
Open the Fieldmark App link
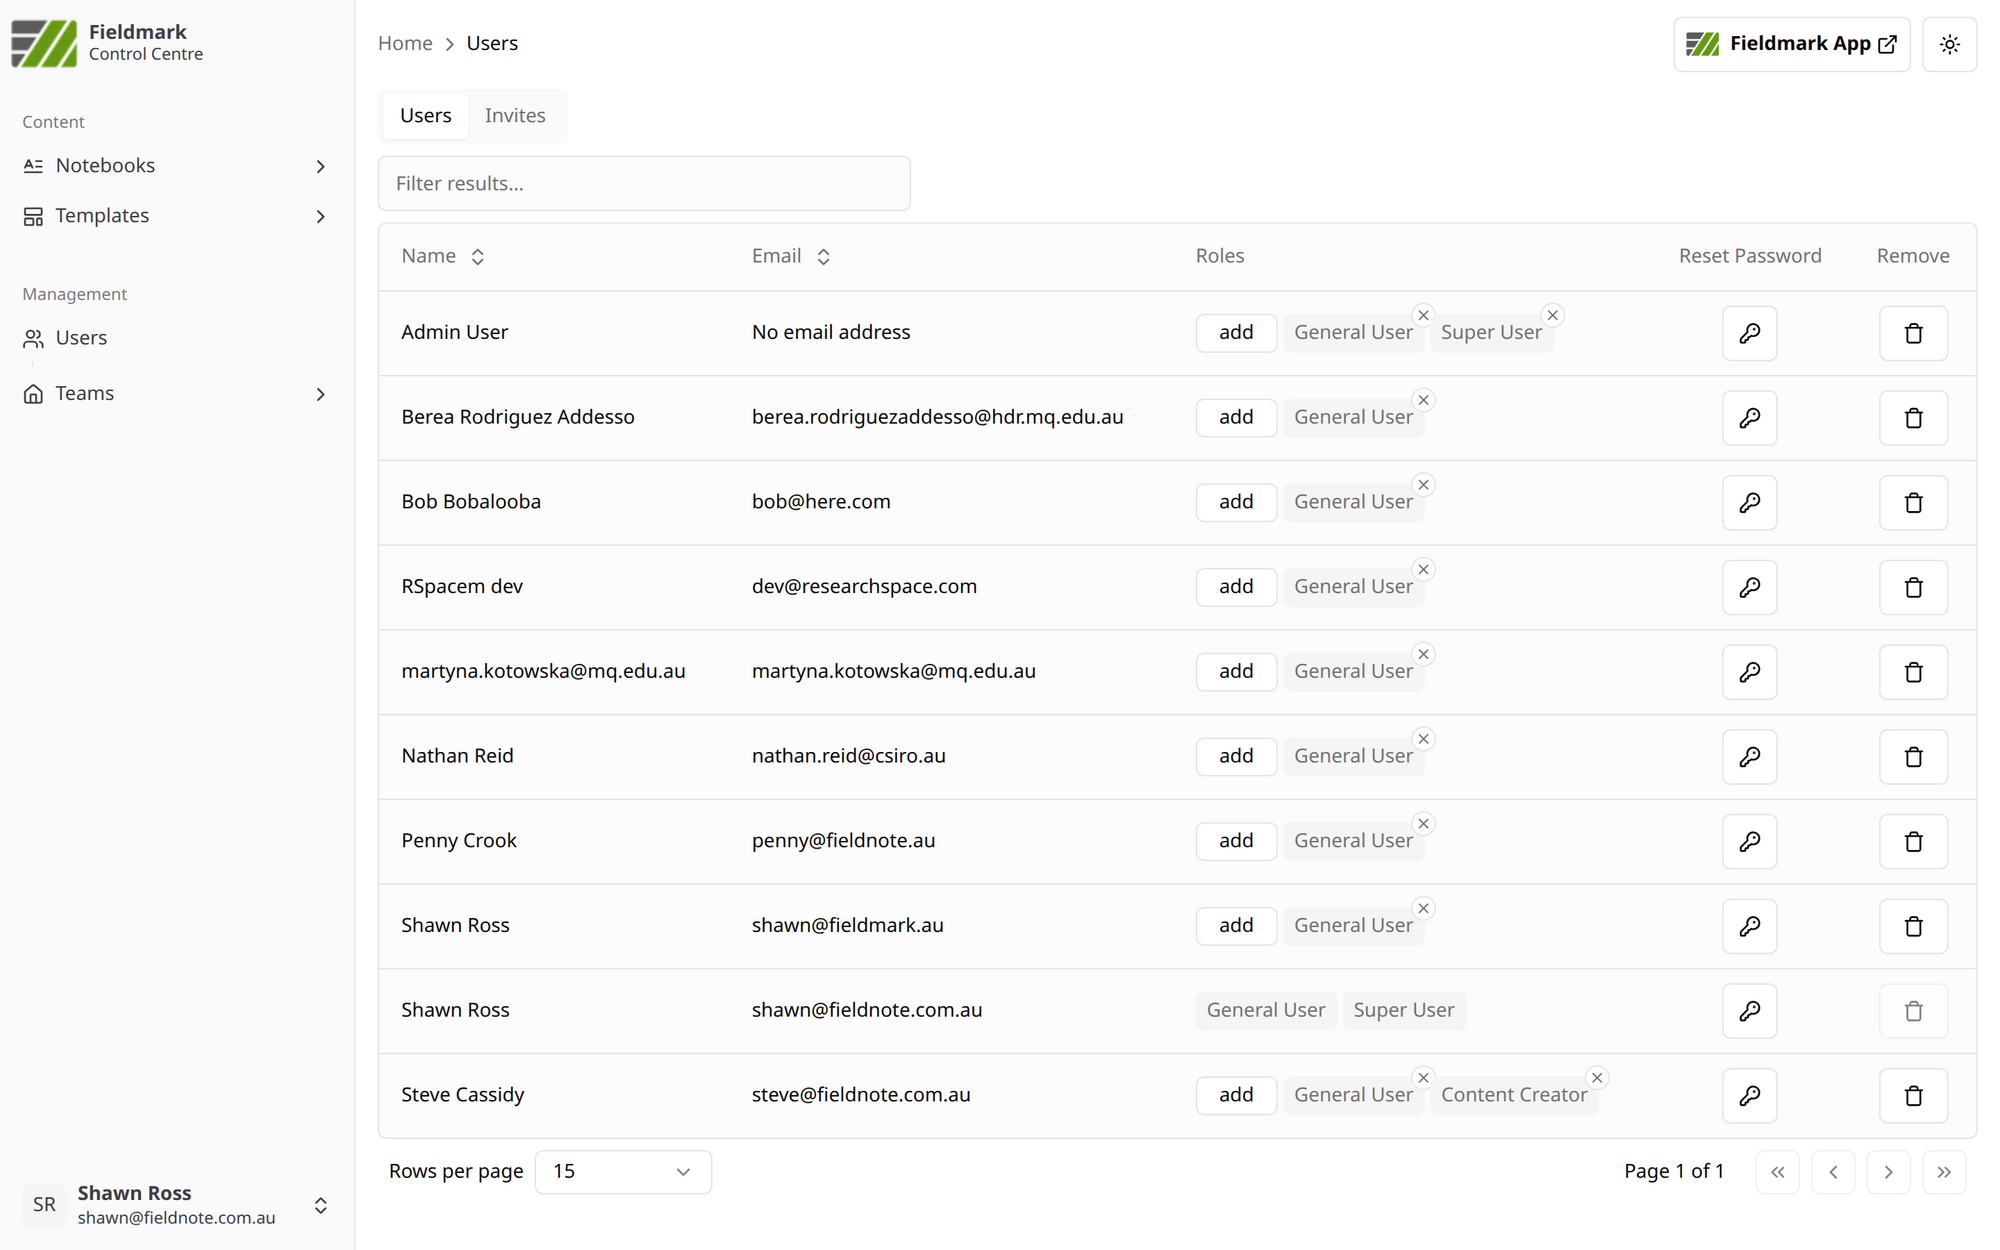(1790, 44)
